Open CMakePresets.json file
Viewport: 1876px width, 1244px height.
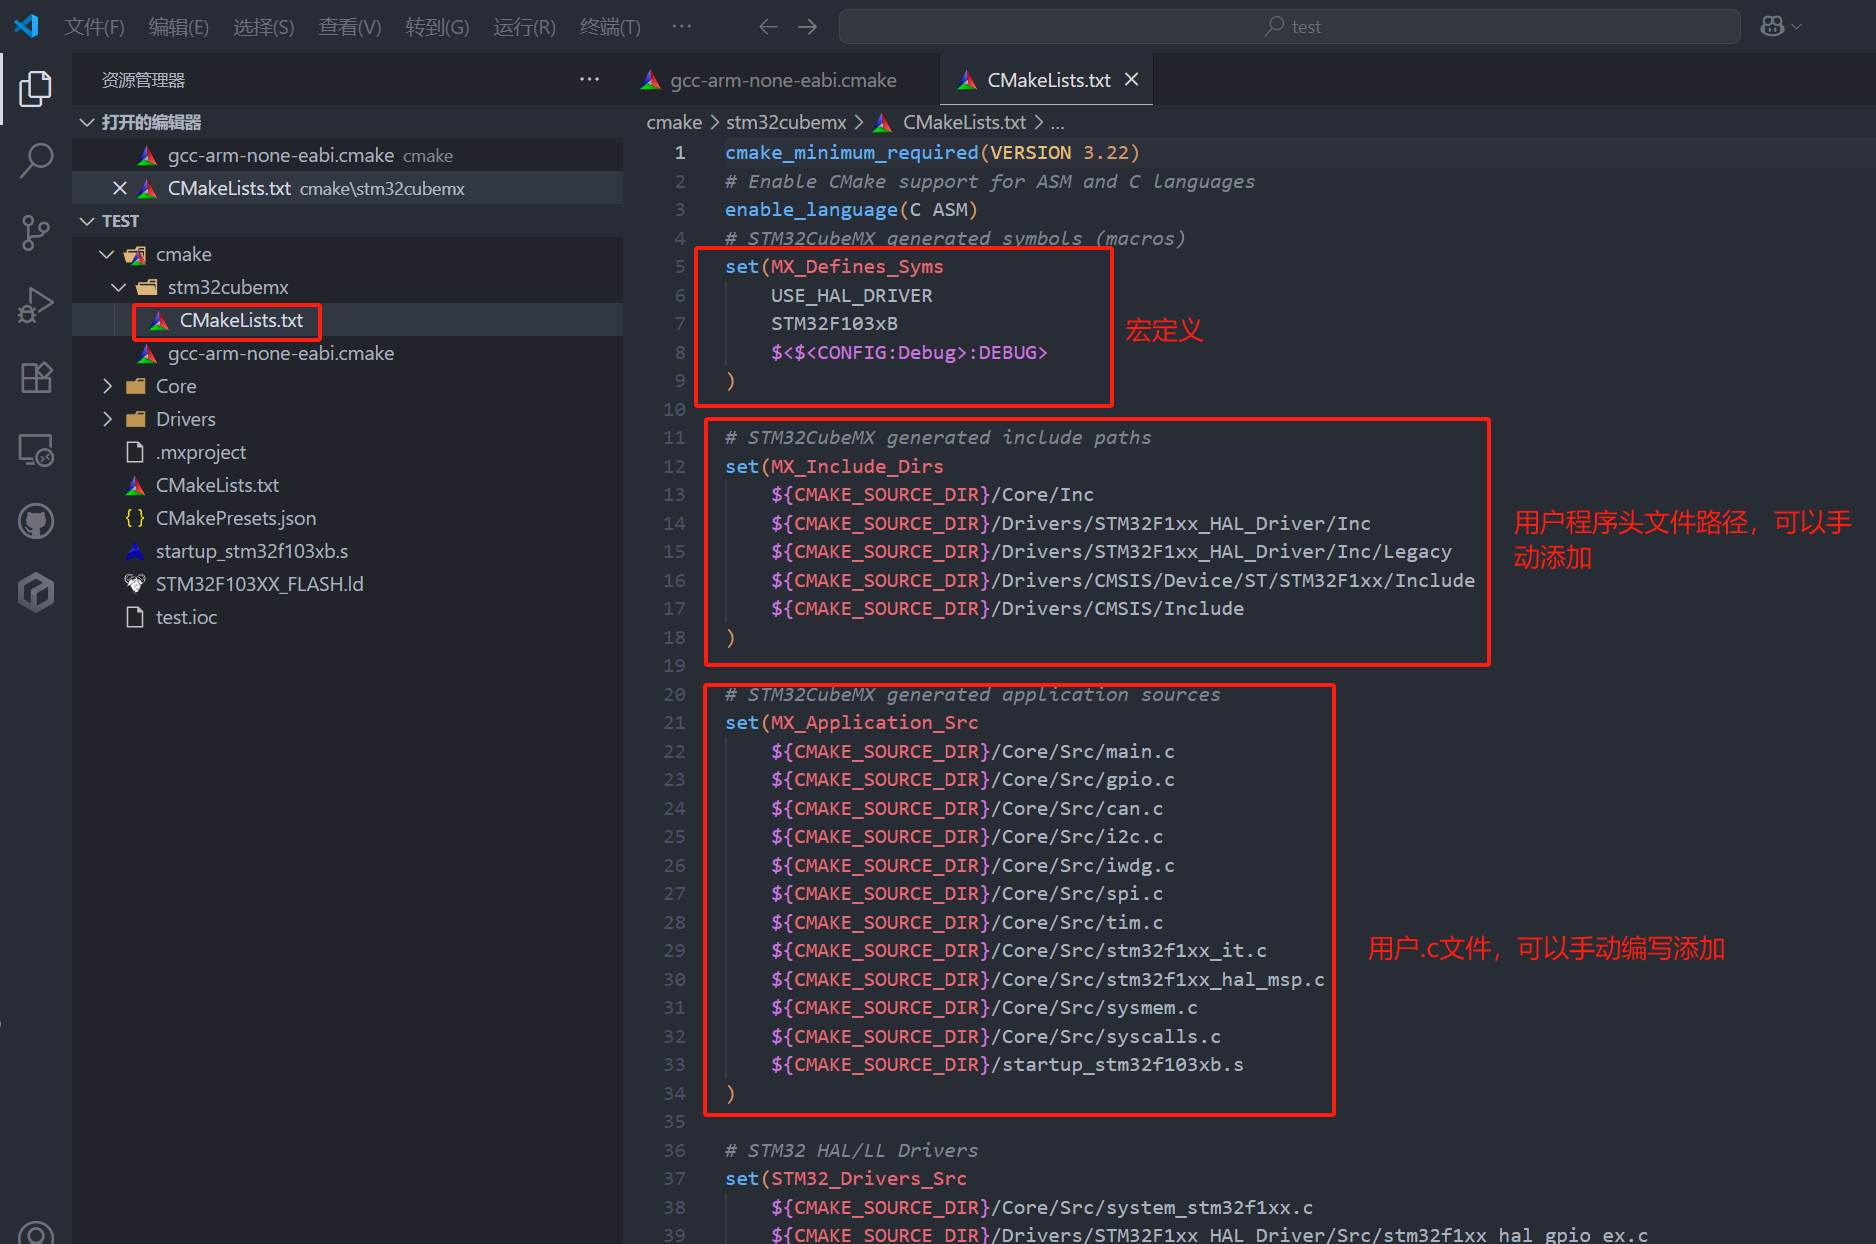pyautogui.click(x=348, y=518)
